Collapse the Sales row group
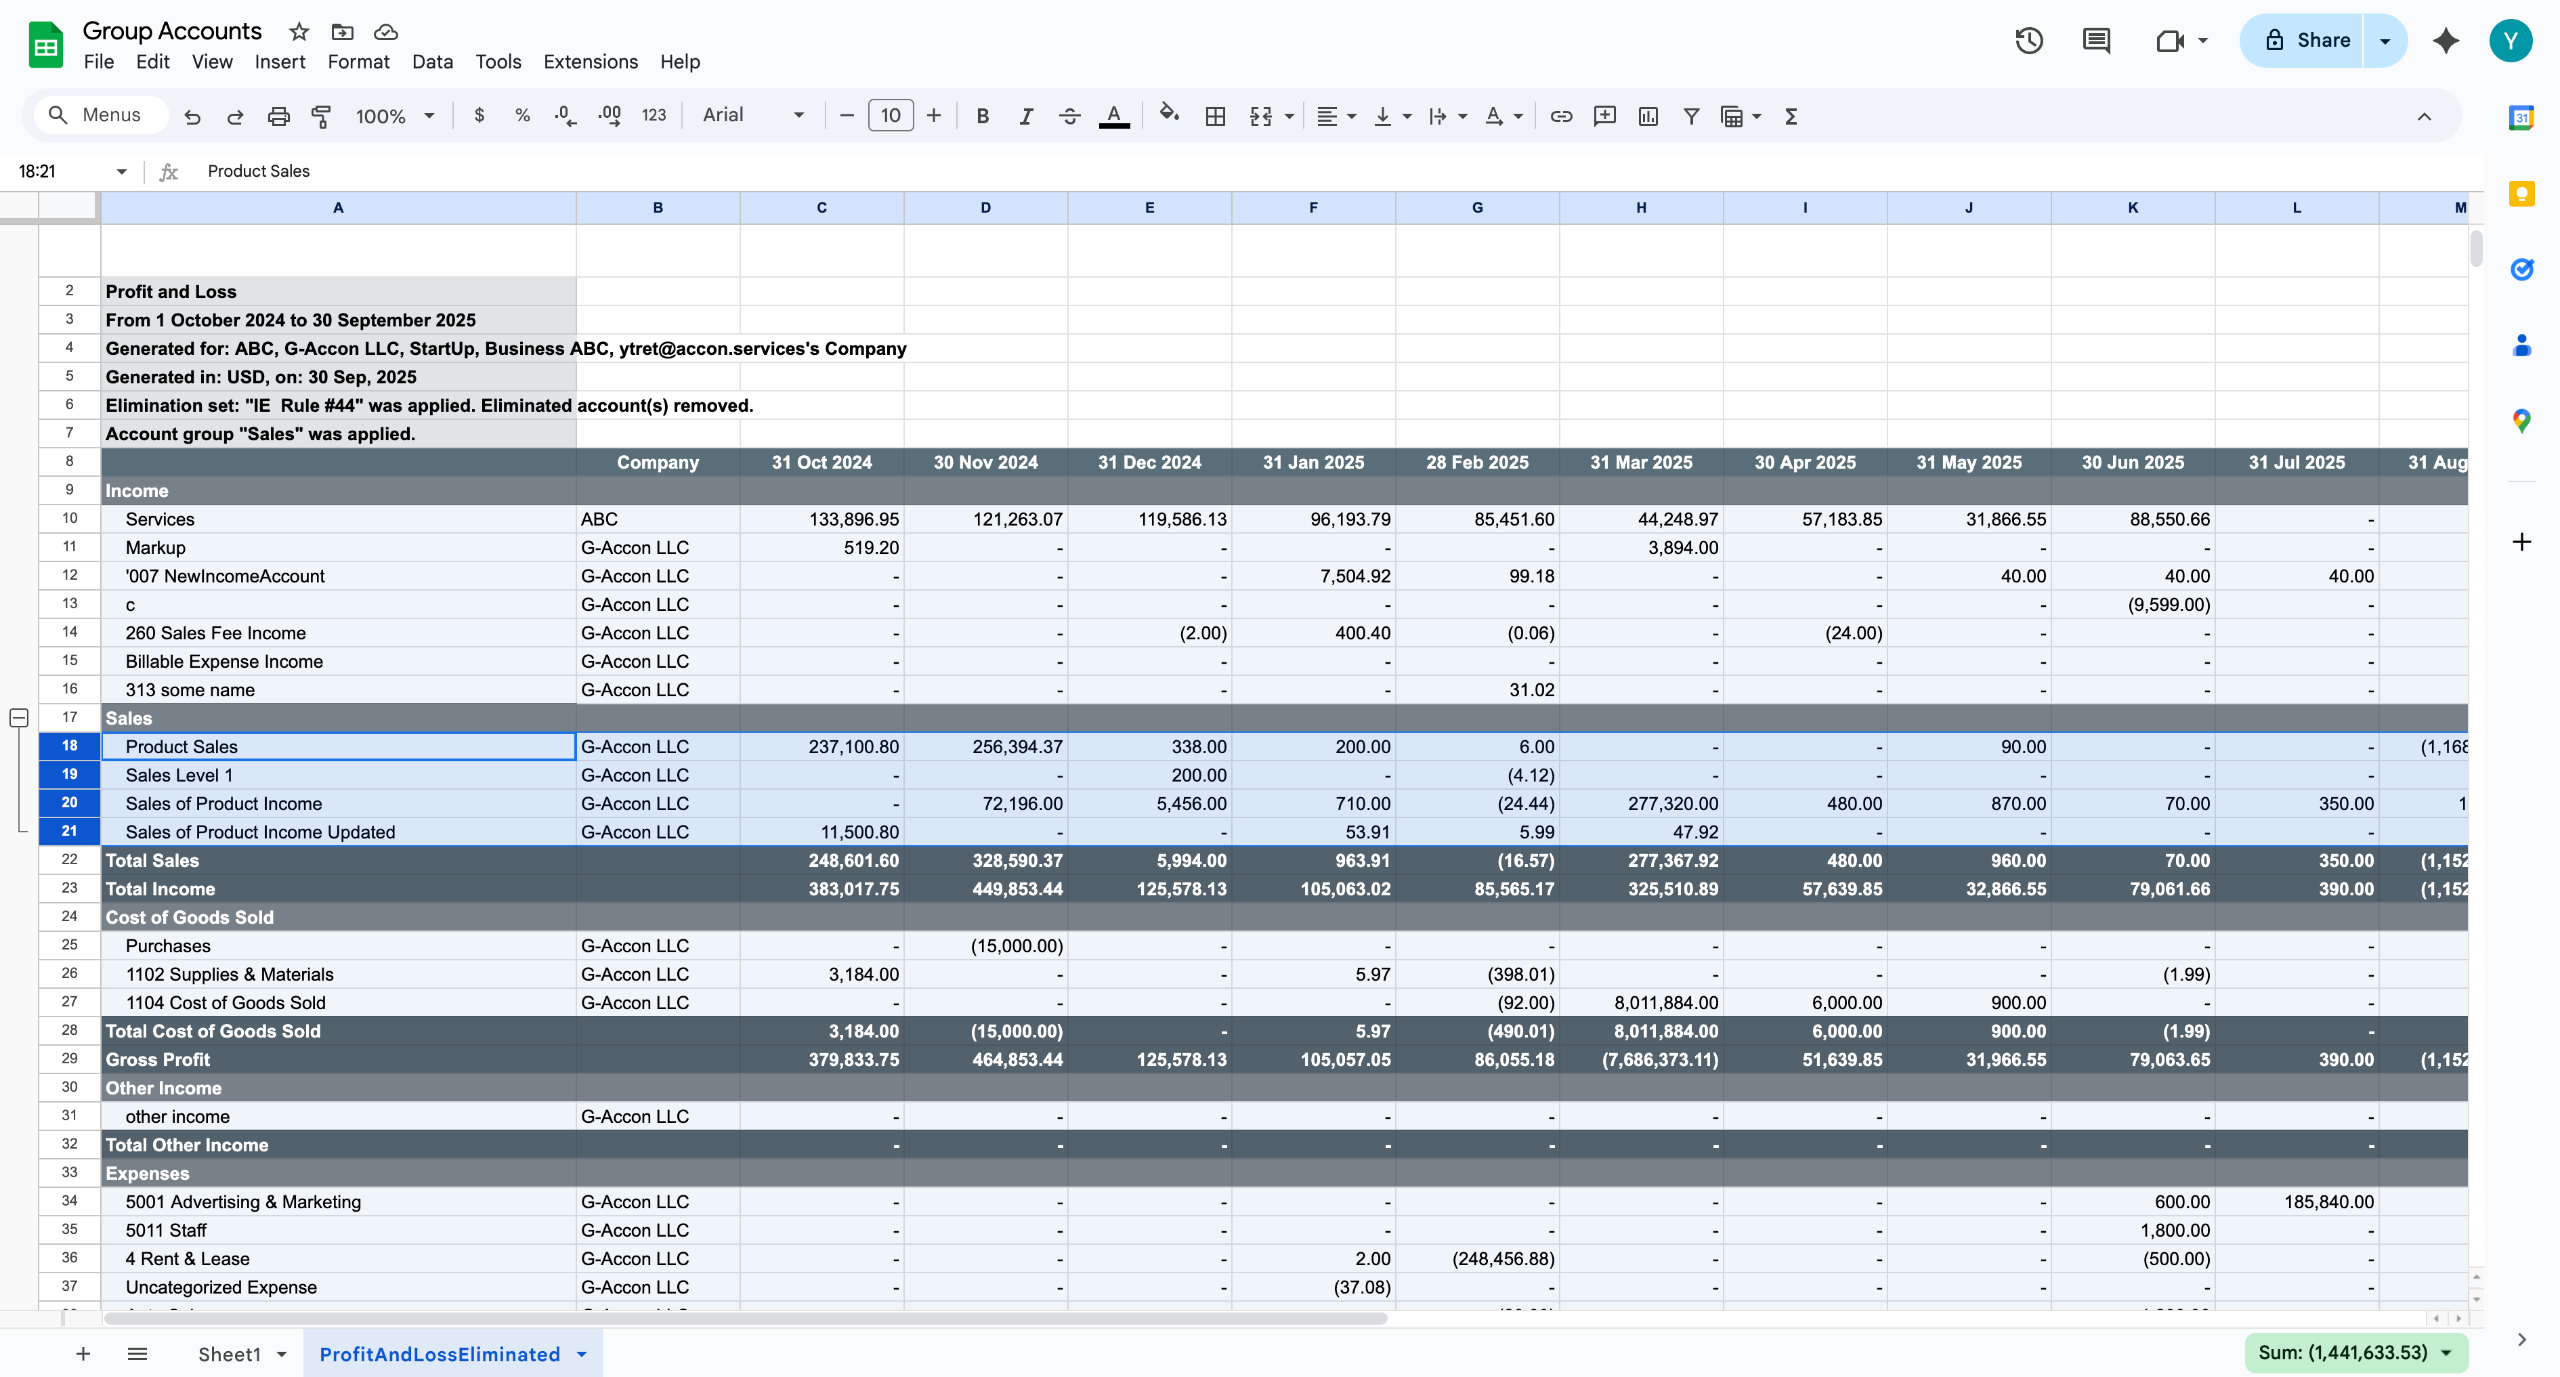The height and width of the screenshot is (1377, 2560). click(18, 718)
